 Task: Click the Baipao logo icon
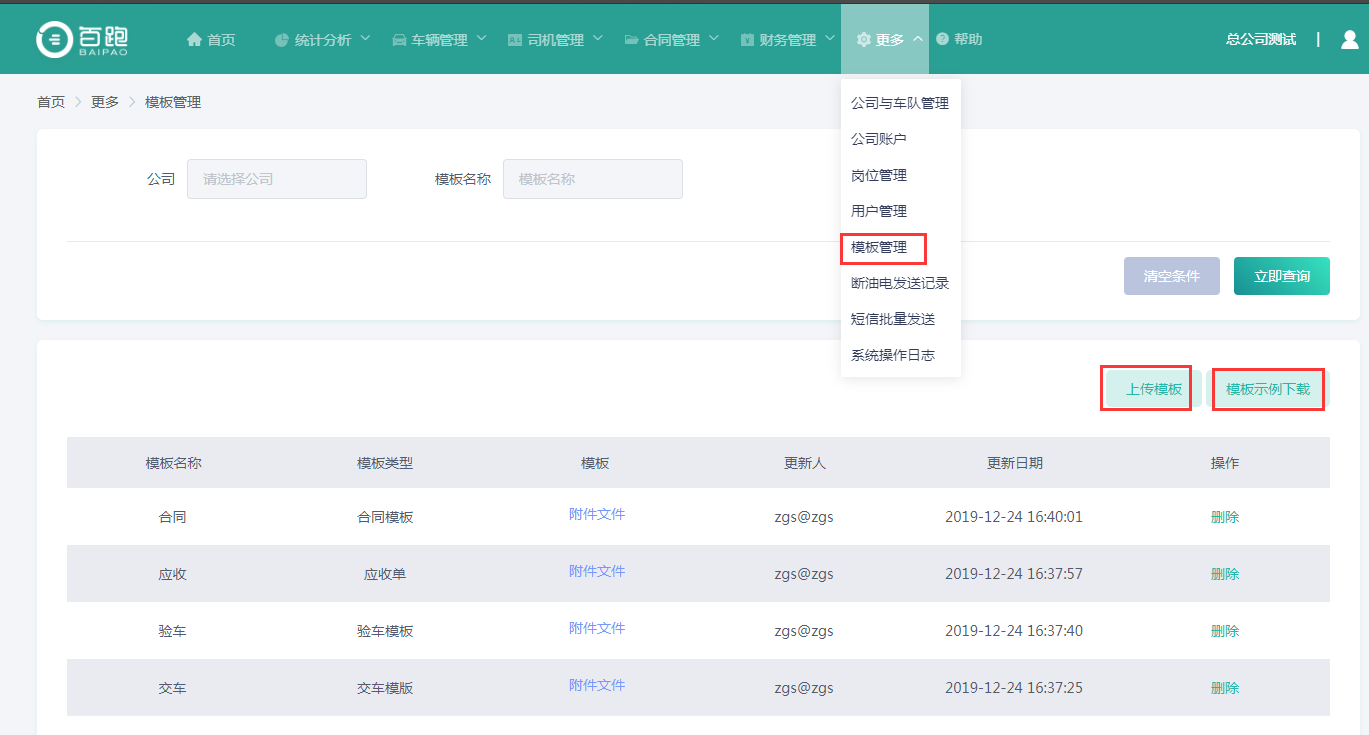[53, 39]
